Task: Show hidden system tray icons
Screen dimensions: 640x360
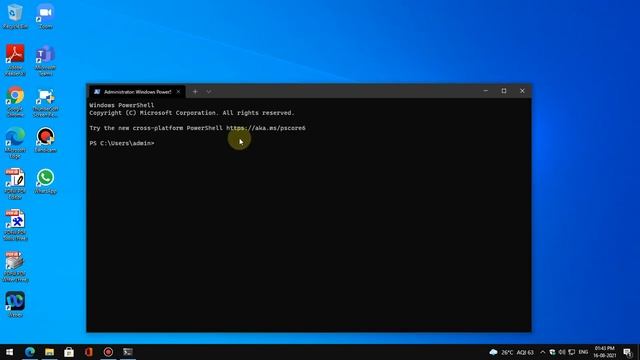Action: 542,352
